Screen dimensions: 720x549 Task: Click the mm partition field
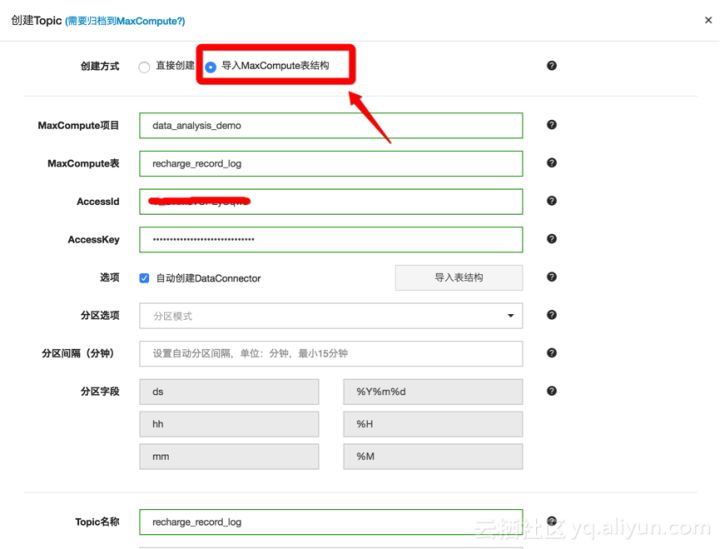pyautogui.click(x=229, y=456)
